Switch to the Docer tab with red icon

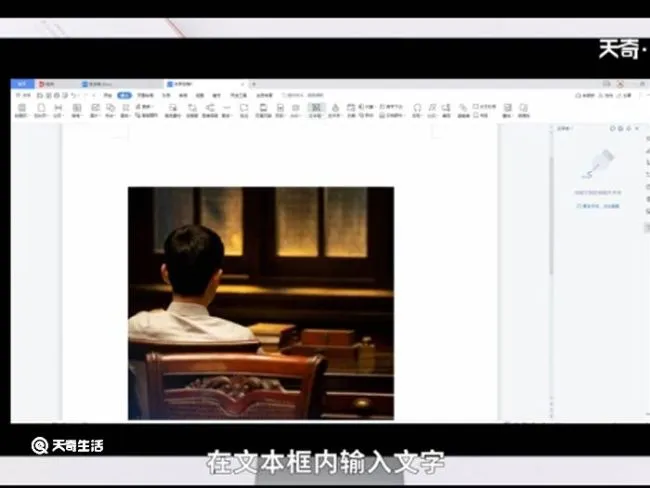pyautogui.click(x=47, y=84)
